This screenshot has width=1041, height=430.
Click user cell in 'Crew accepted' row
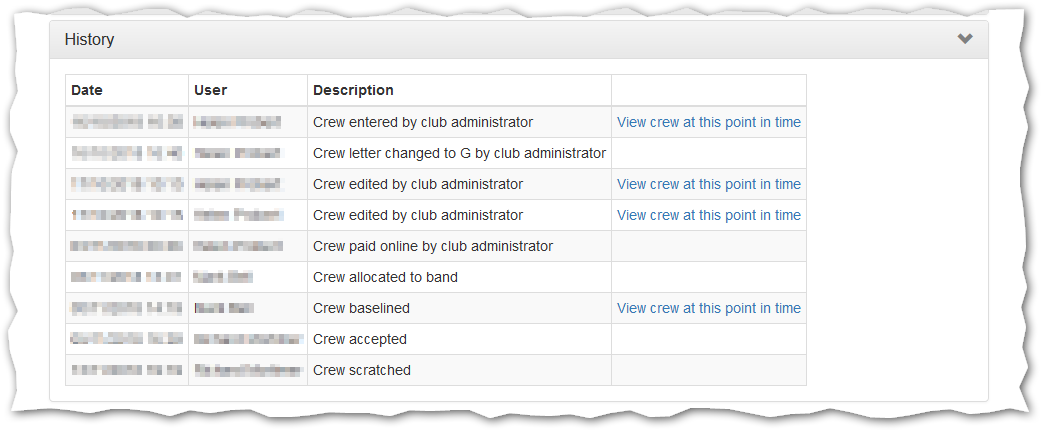coord(247,340)
